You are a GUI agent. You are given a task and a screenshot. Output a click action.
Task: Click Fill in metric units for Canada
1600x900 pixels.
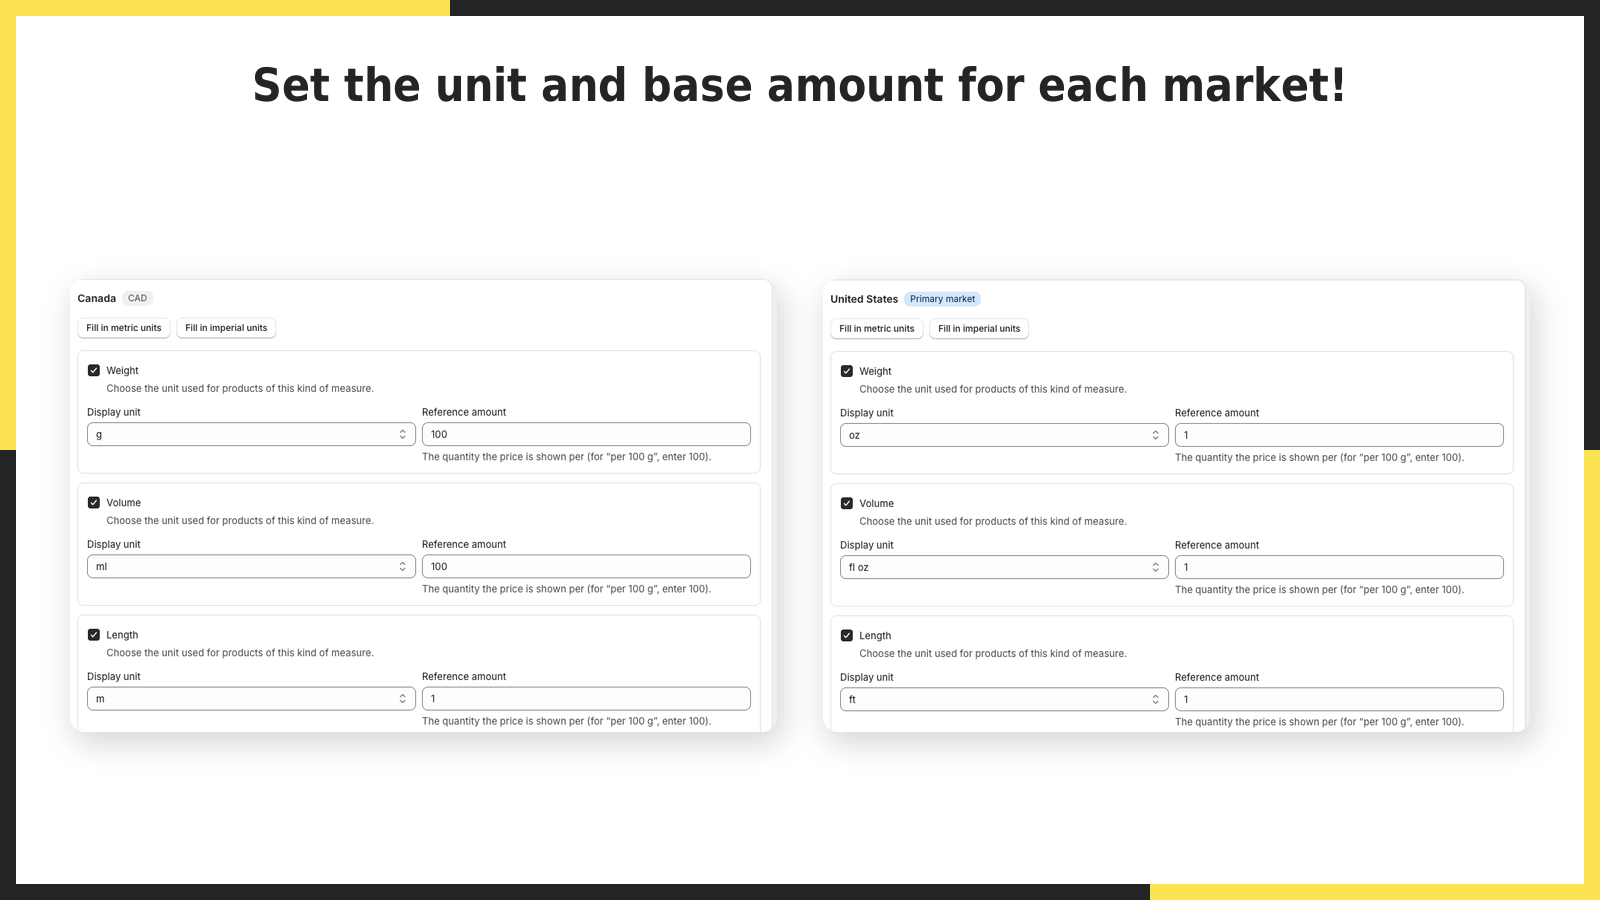pyautogui.click(x=124, y=328)
